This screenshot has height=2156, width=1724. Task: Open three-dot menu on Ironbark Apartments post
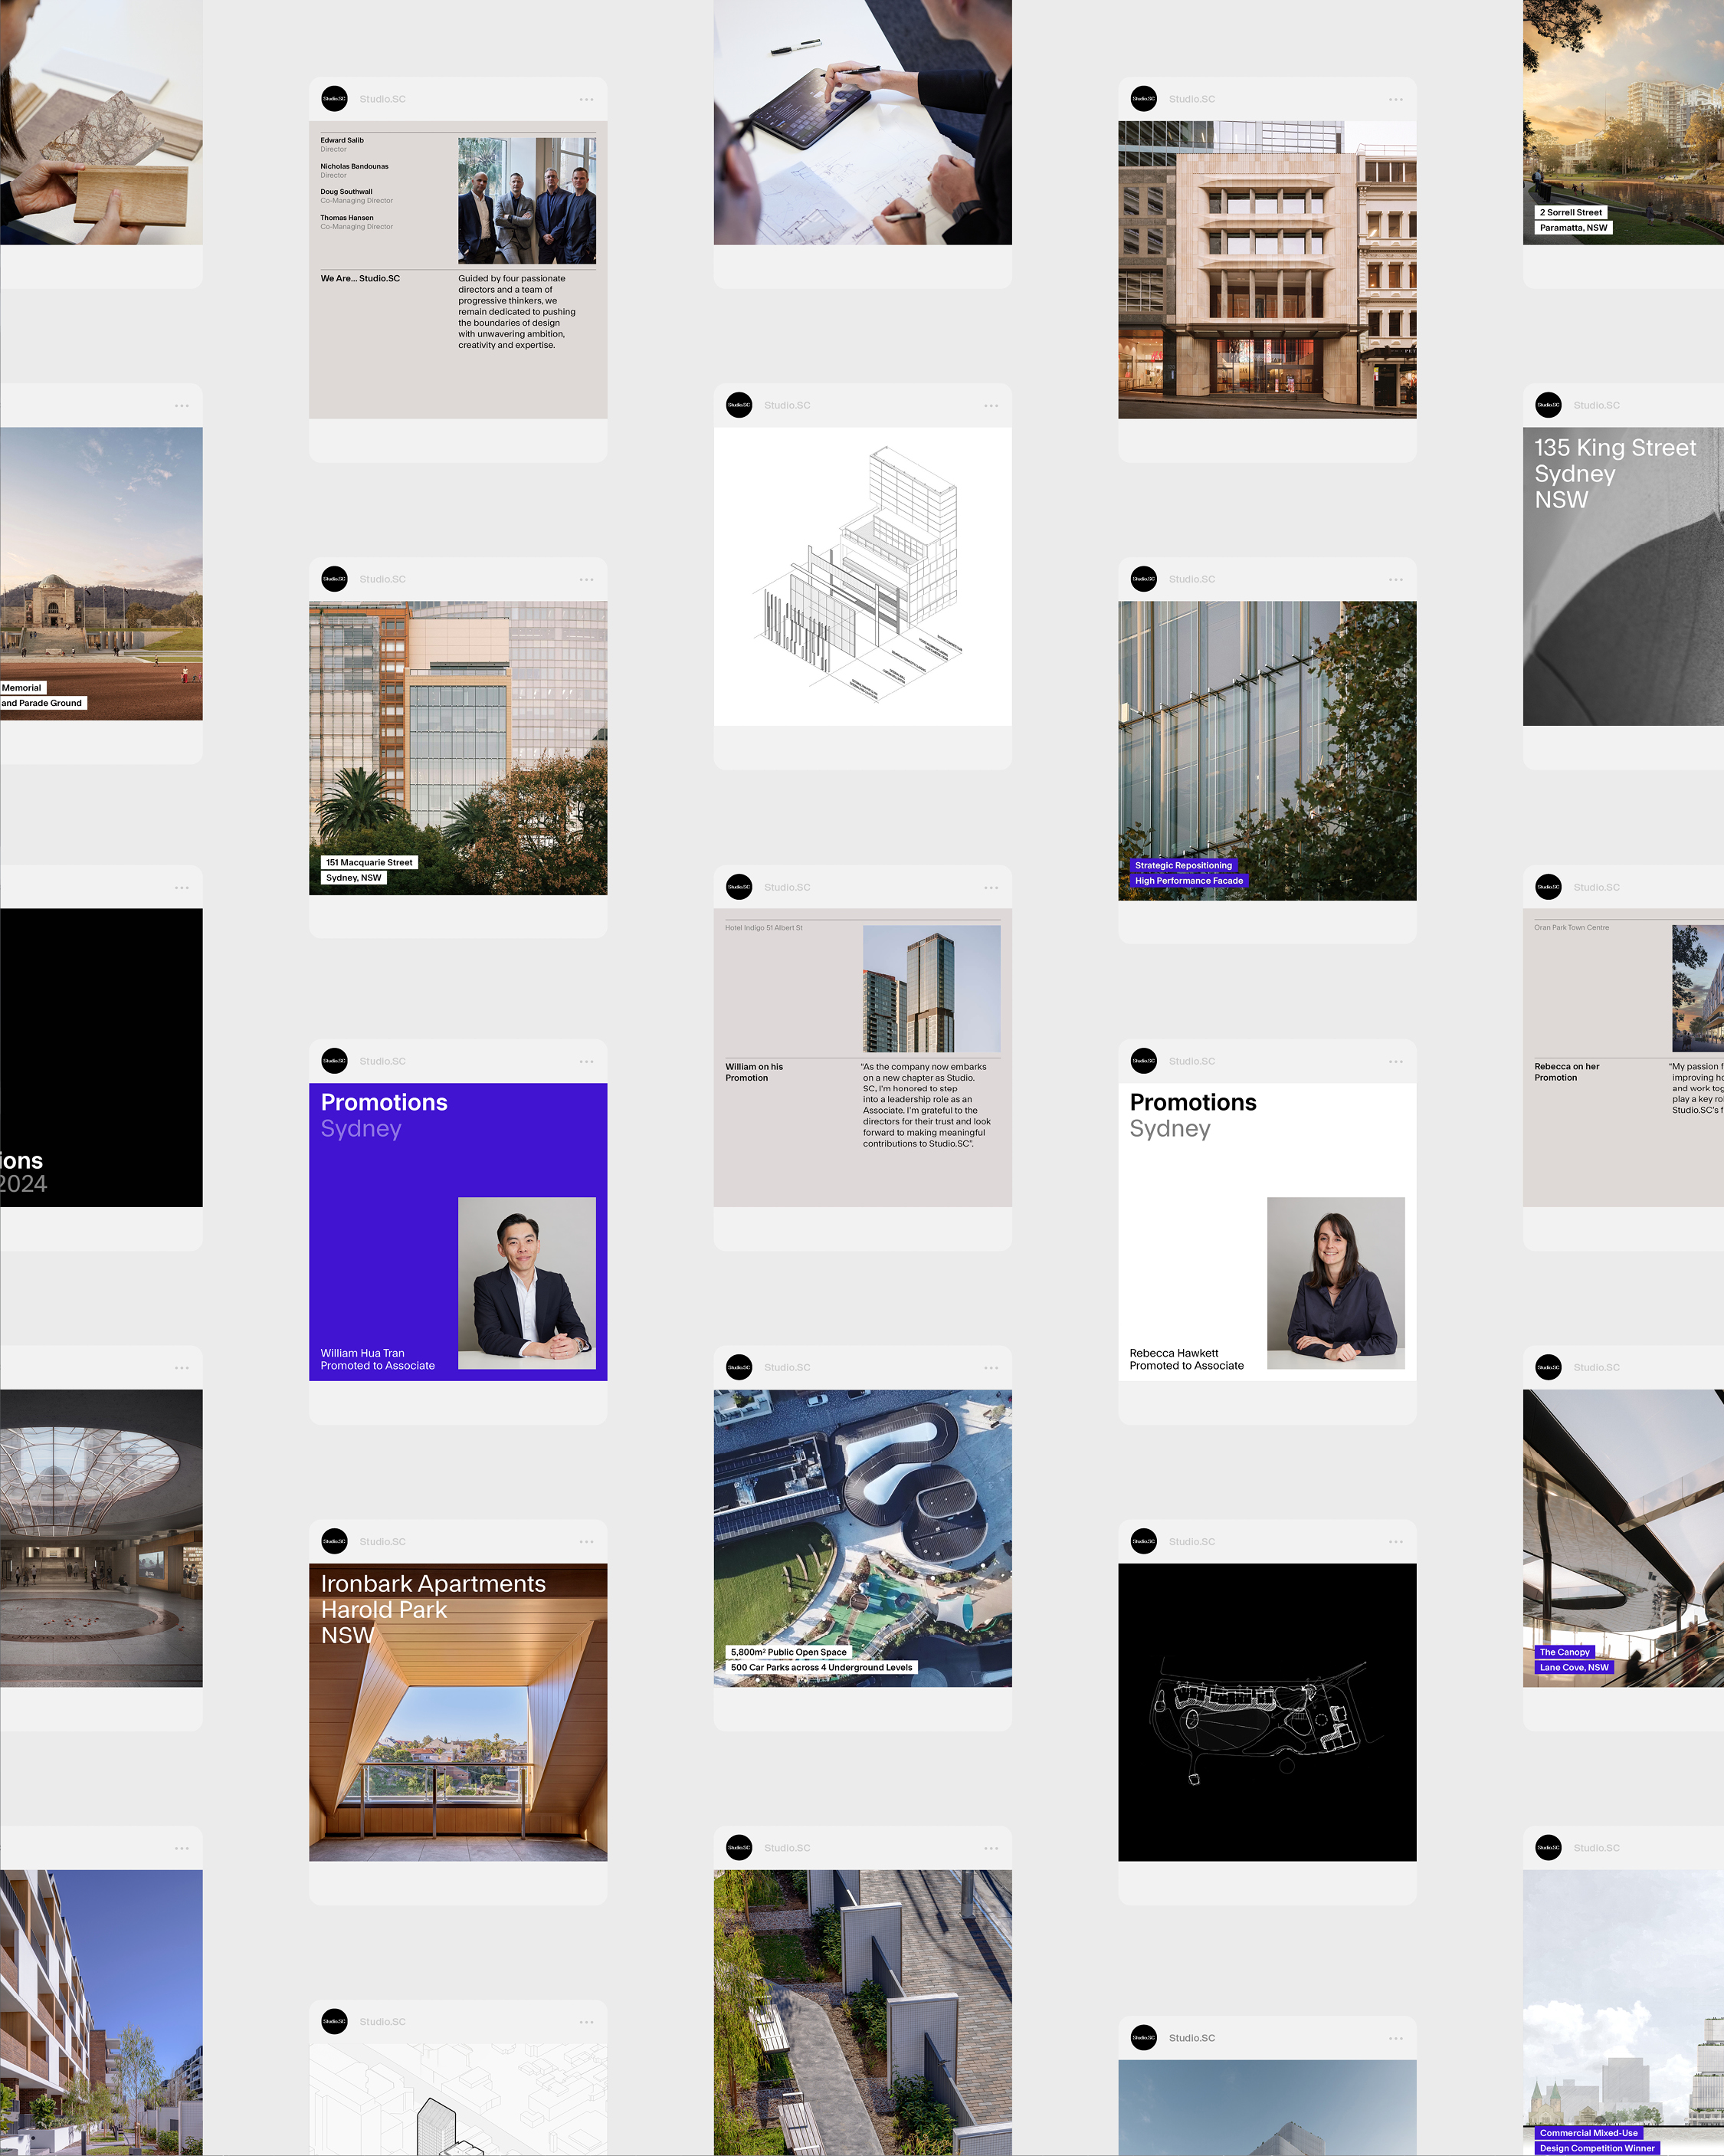point(586,1542)
